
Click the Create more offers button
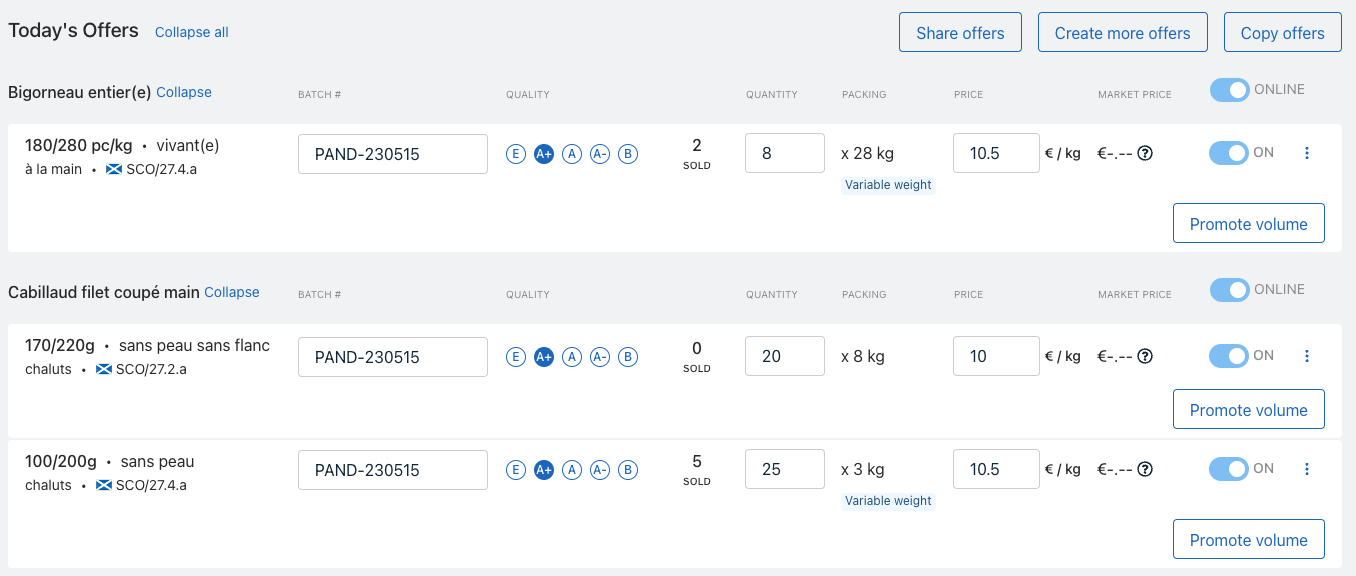pyautogui.click(x=1123, y=32)
